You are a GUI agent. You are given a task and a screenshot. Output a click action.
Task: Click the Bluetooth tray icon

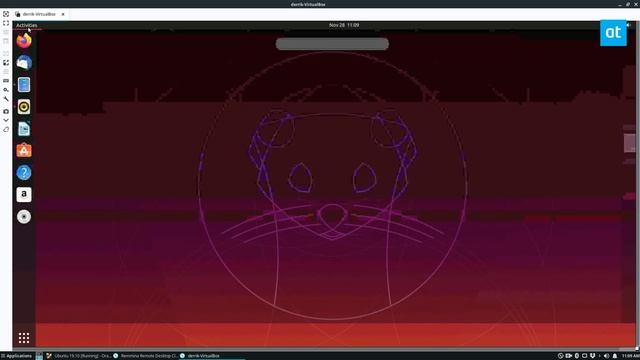pyautogui.click(x=577, y=356)
